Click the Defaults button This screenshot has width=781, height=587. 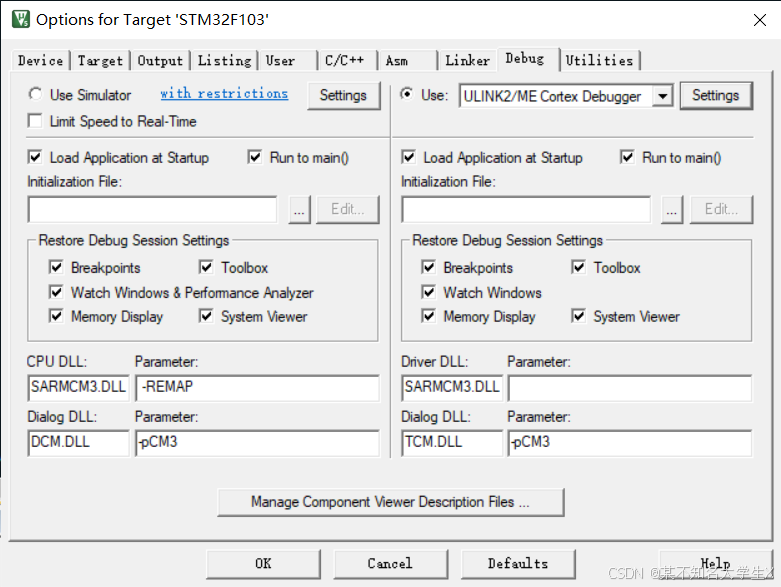point(518,564)
